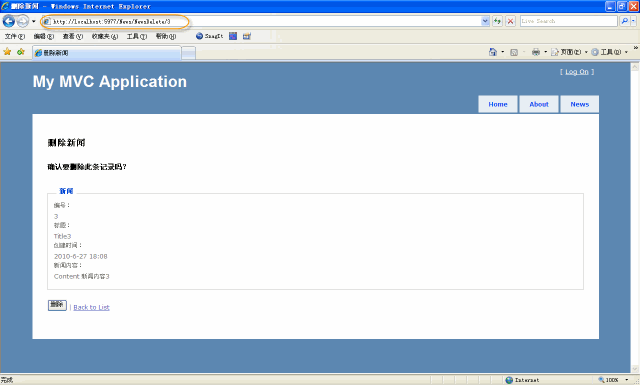
Task: Open the 编辑(E) menu
Action: (44, 36)
